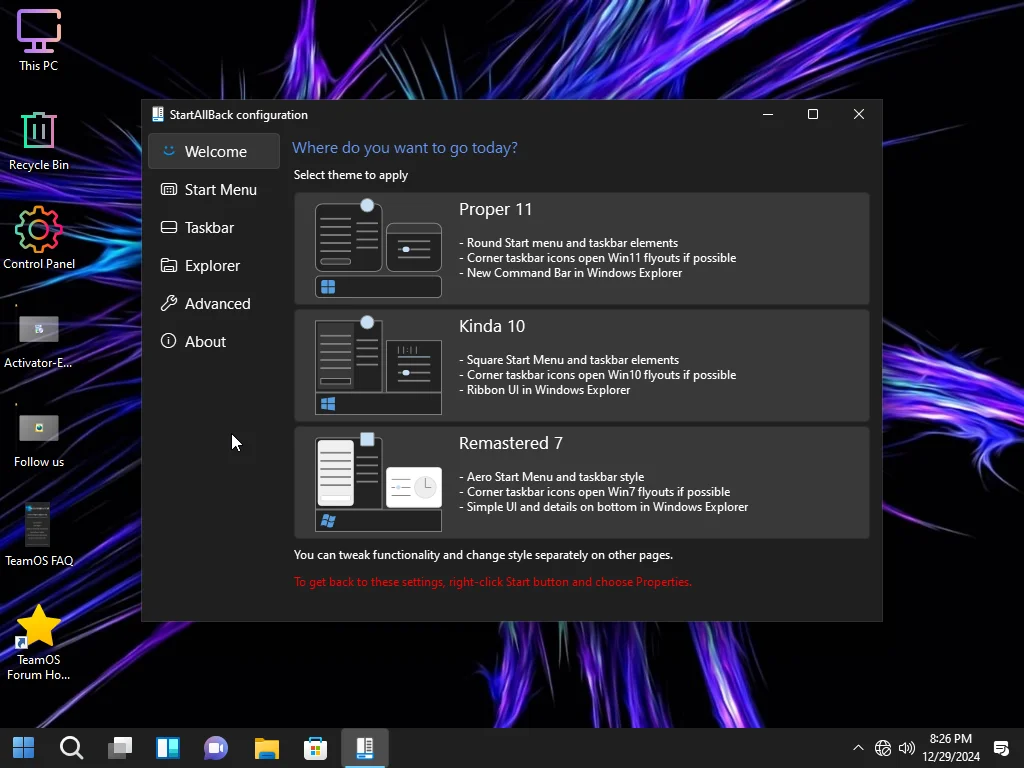Open Microsoft Store from taskbar
The height and width of the screenshot is (768, 1024).
point(315,748)
